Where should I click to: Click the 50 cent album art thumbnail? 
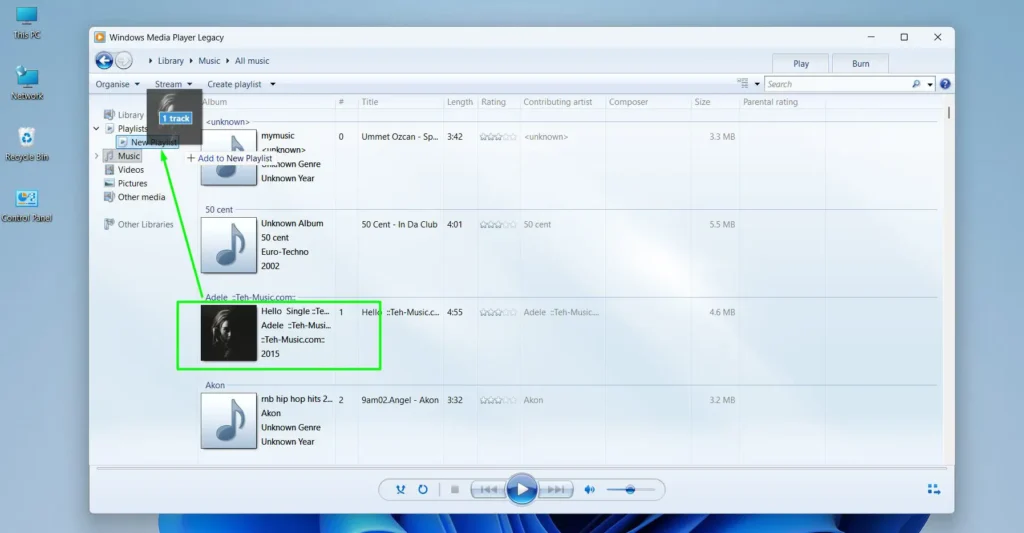tap(229, 246)
